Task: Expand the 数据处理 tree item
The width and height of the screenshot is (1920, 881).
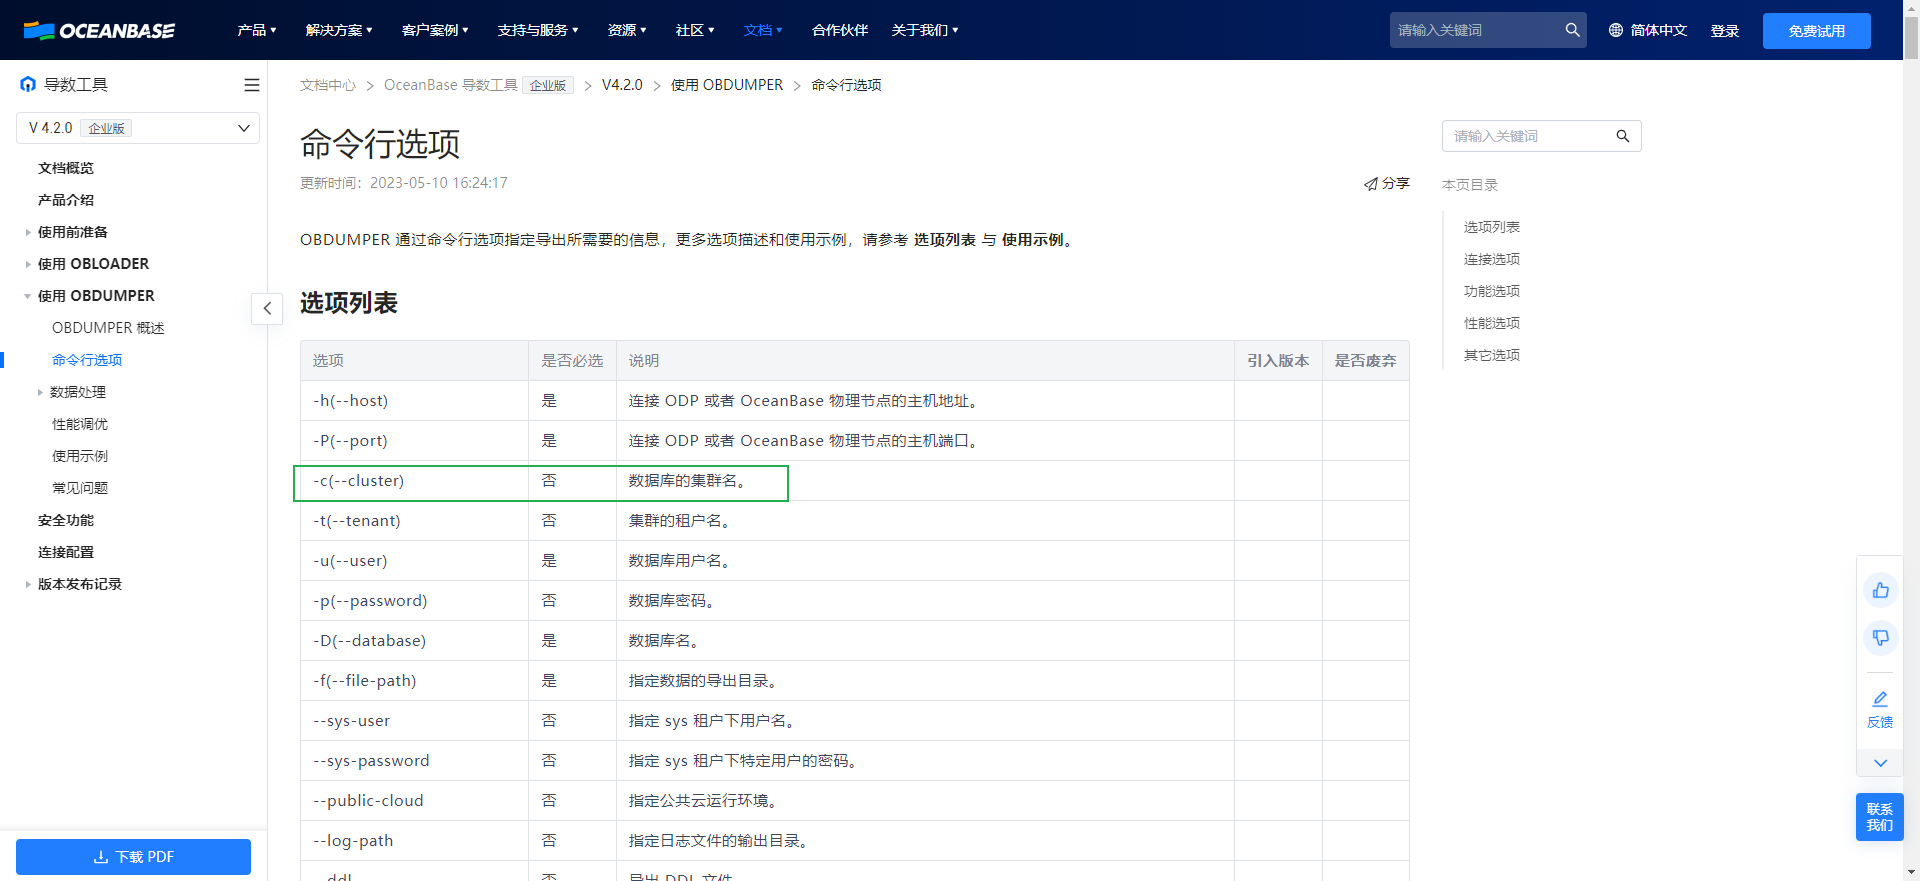Action: point(40,392)
